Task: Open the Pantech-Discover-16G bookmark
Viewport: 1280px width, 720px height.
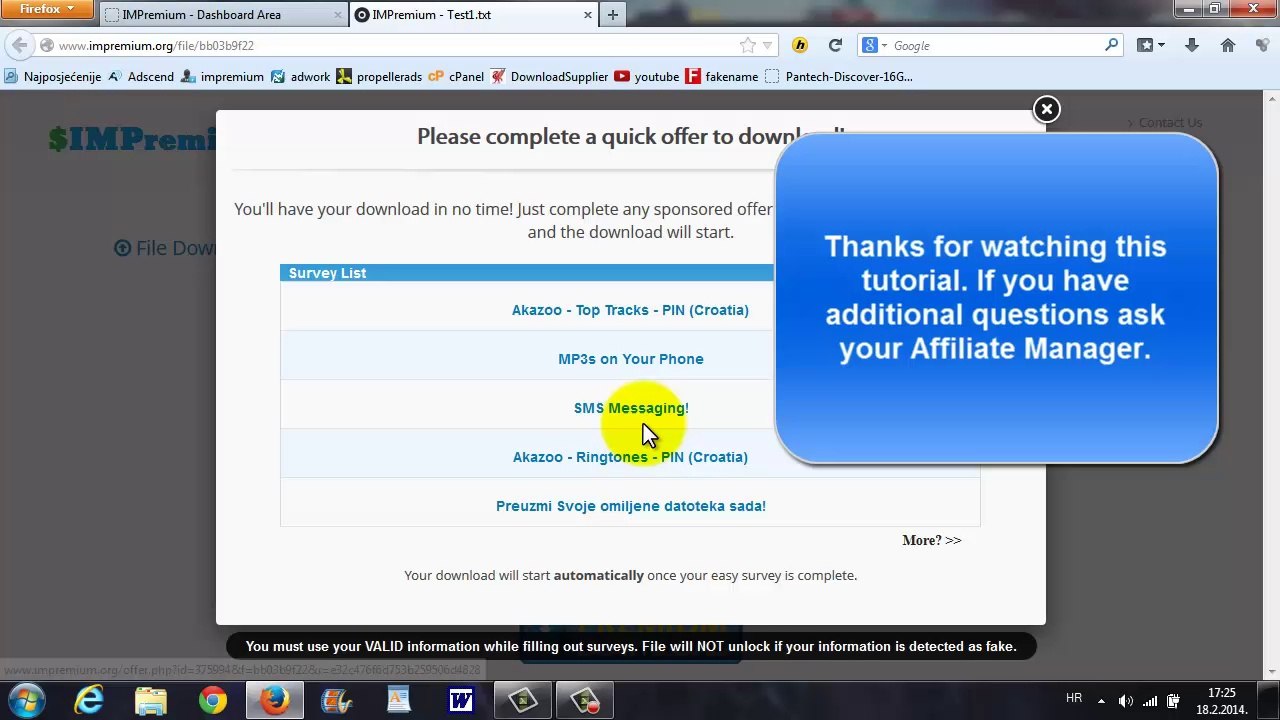Action: point(839,77)
